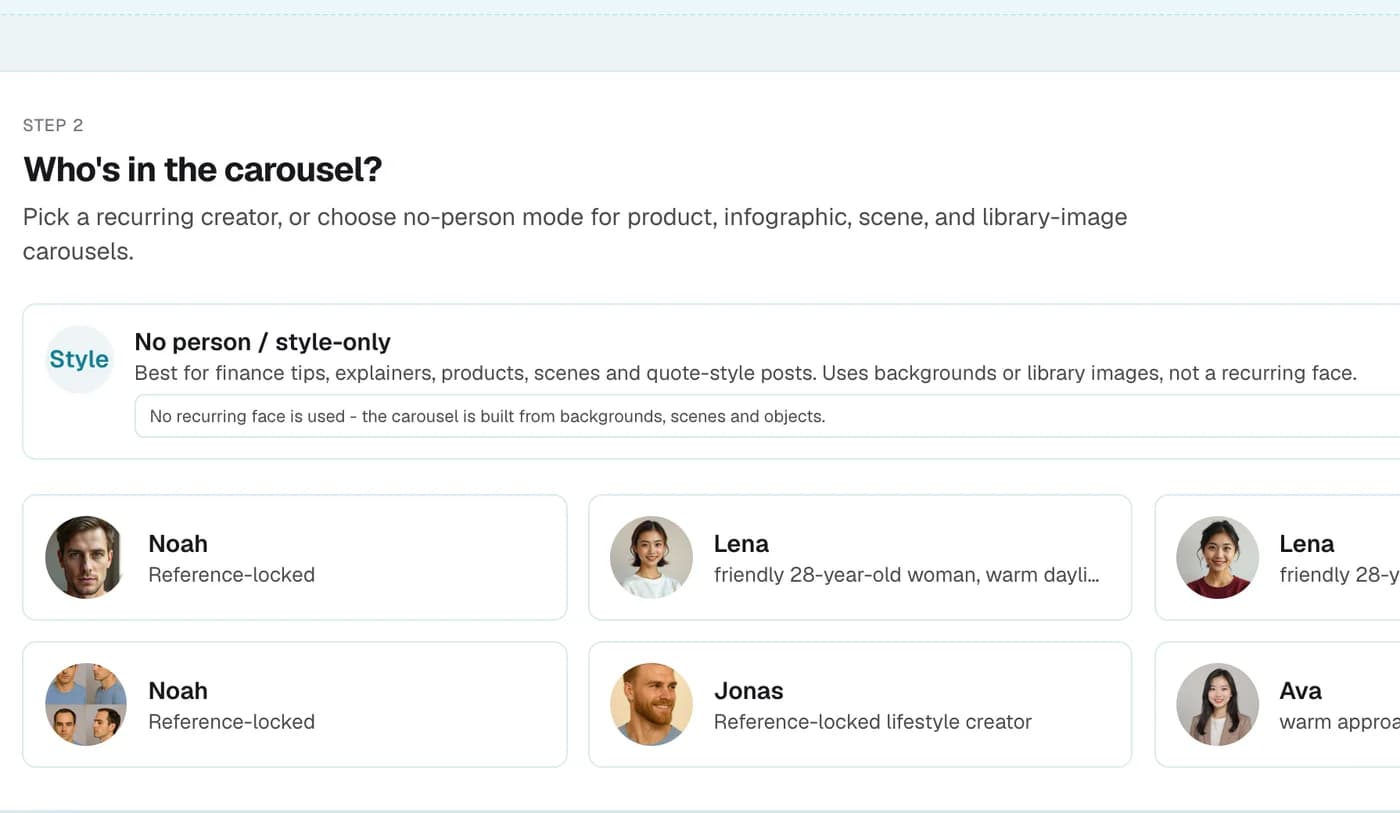Click 'Reference-locked lifestyle creator' description
This screenshot has height=813, width=1400.
coord(872,722)
